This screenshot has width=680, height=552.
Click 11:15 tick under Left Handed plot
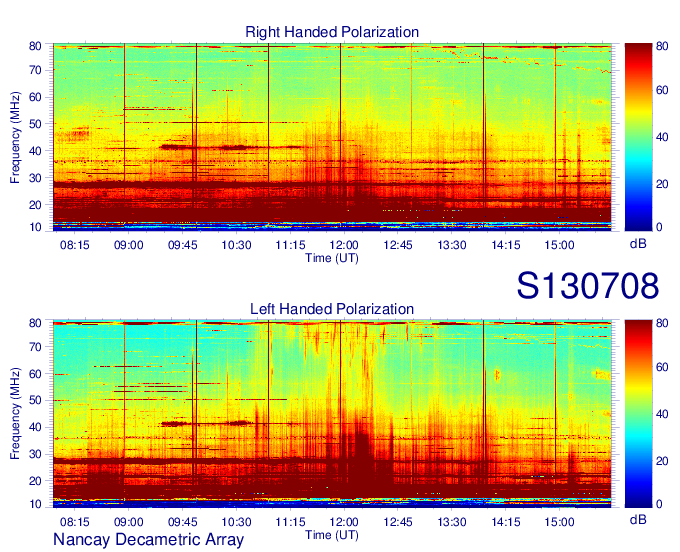coord(290,522)
